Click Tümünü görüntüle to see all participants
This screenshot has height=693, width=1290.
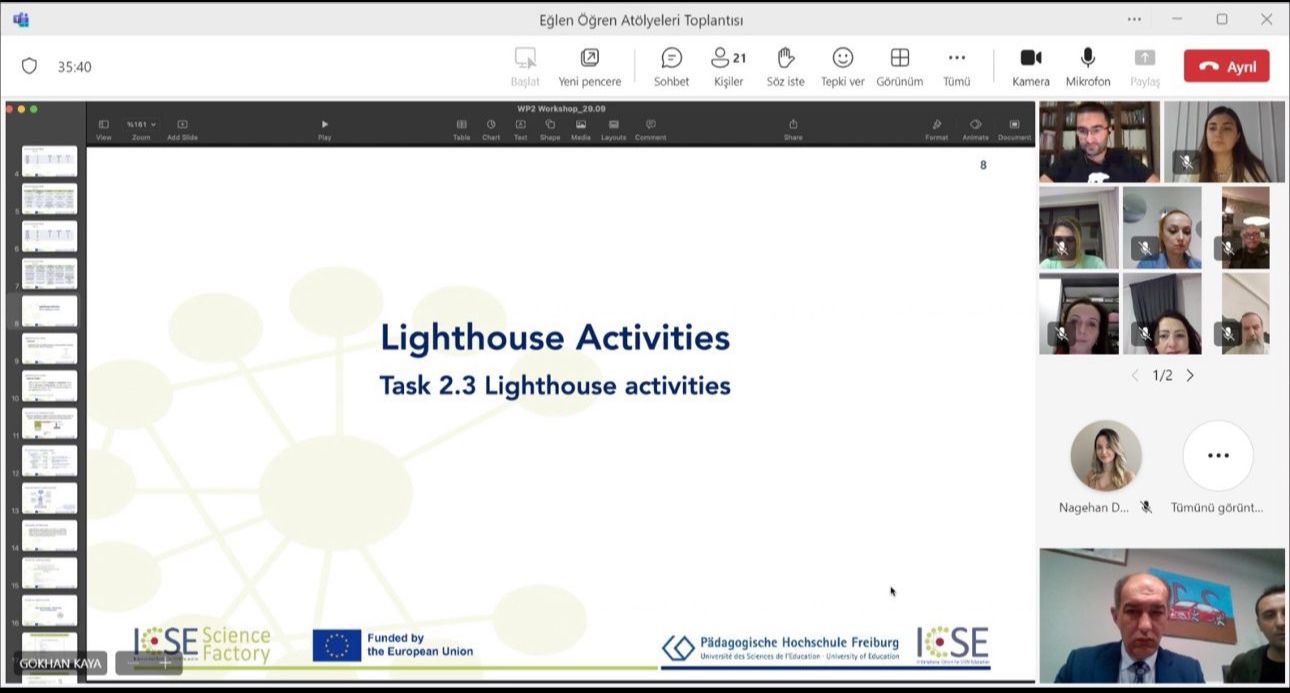click(x=1217, y=456)
